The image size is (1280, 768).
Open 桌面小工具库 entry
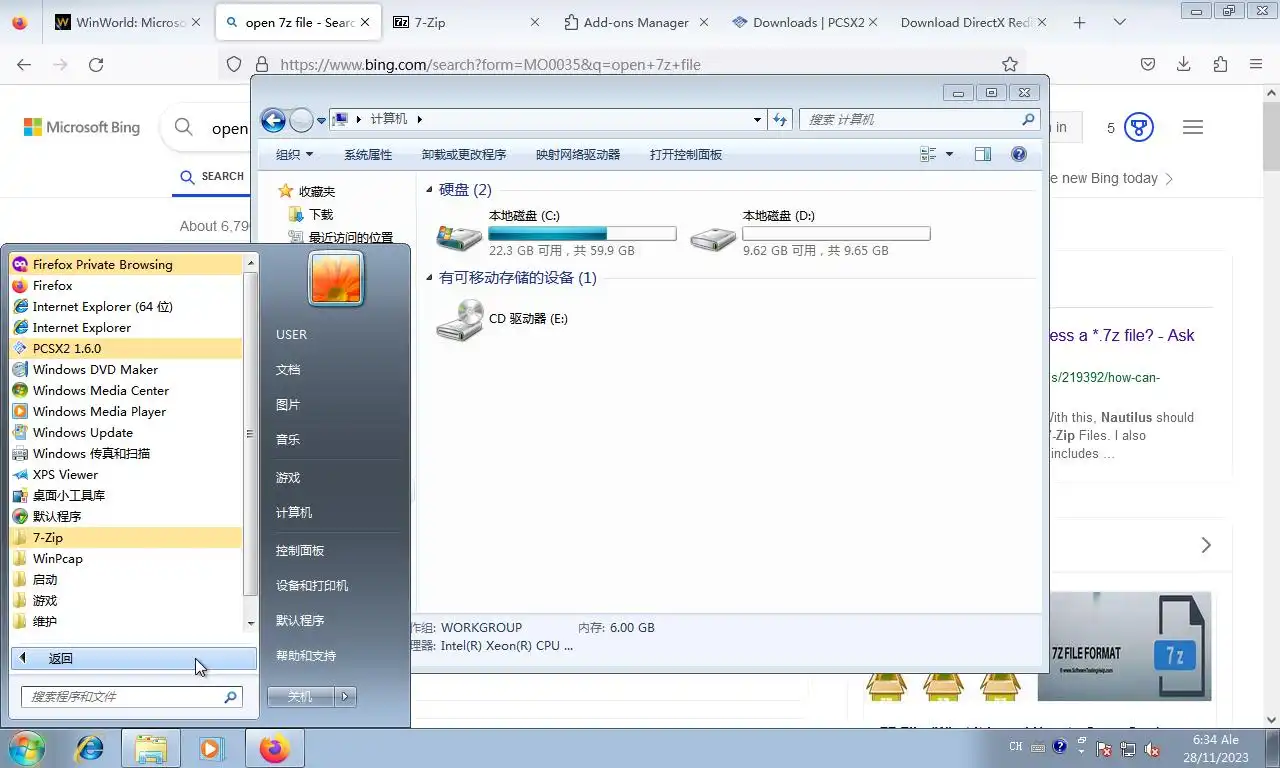126,495
